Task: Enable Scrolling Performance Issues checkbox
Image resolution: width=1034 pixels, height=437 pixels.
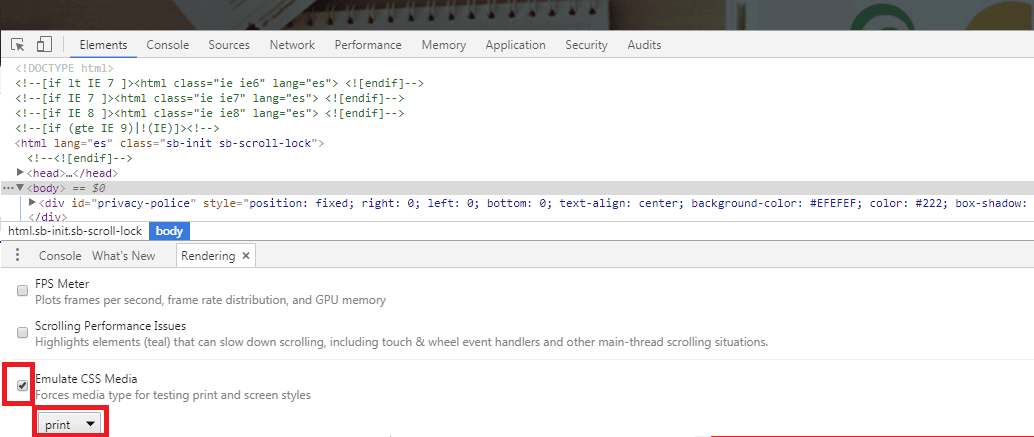Action: [22, 332]
